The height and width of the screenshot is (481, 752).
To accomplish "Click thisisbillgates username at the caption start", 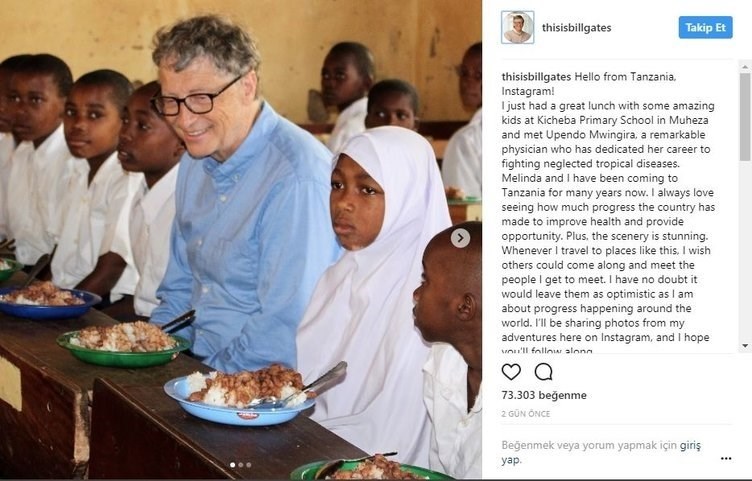I will [536, 77].
